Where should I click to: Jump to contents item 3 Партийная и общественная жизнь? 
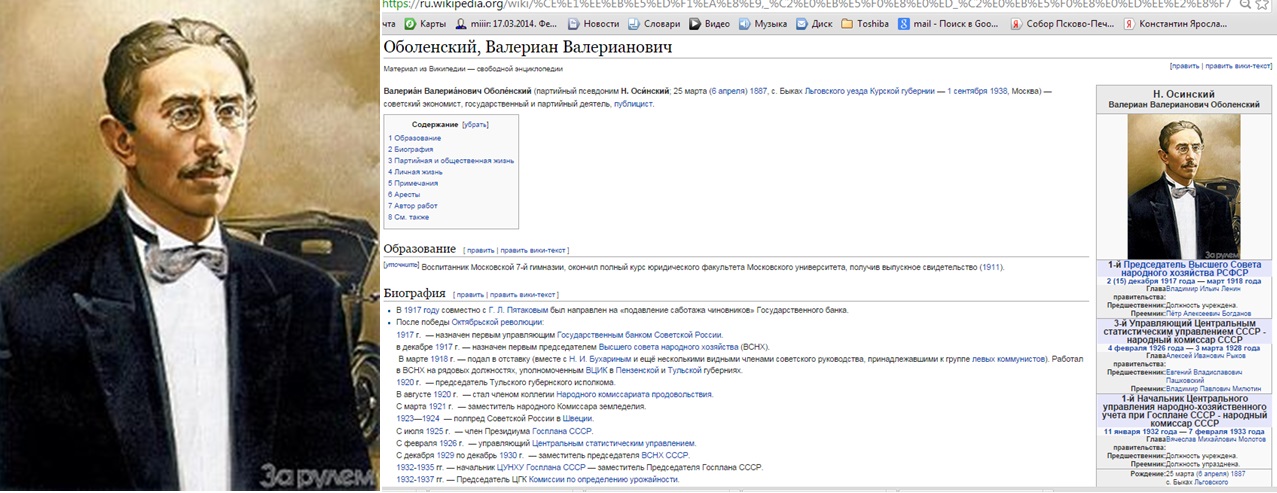(451, 160)
